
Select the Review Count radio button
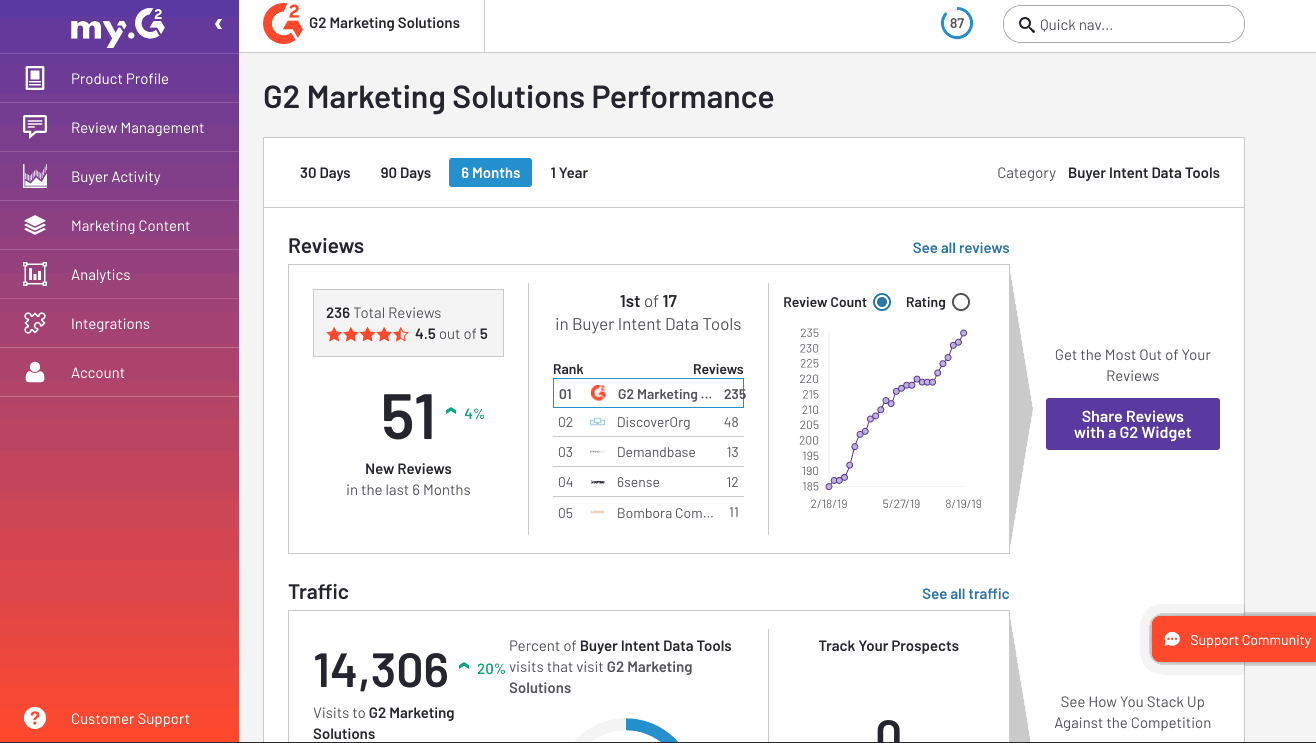(882, 302)
